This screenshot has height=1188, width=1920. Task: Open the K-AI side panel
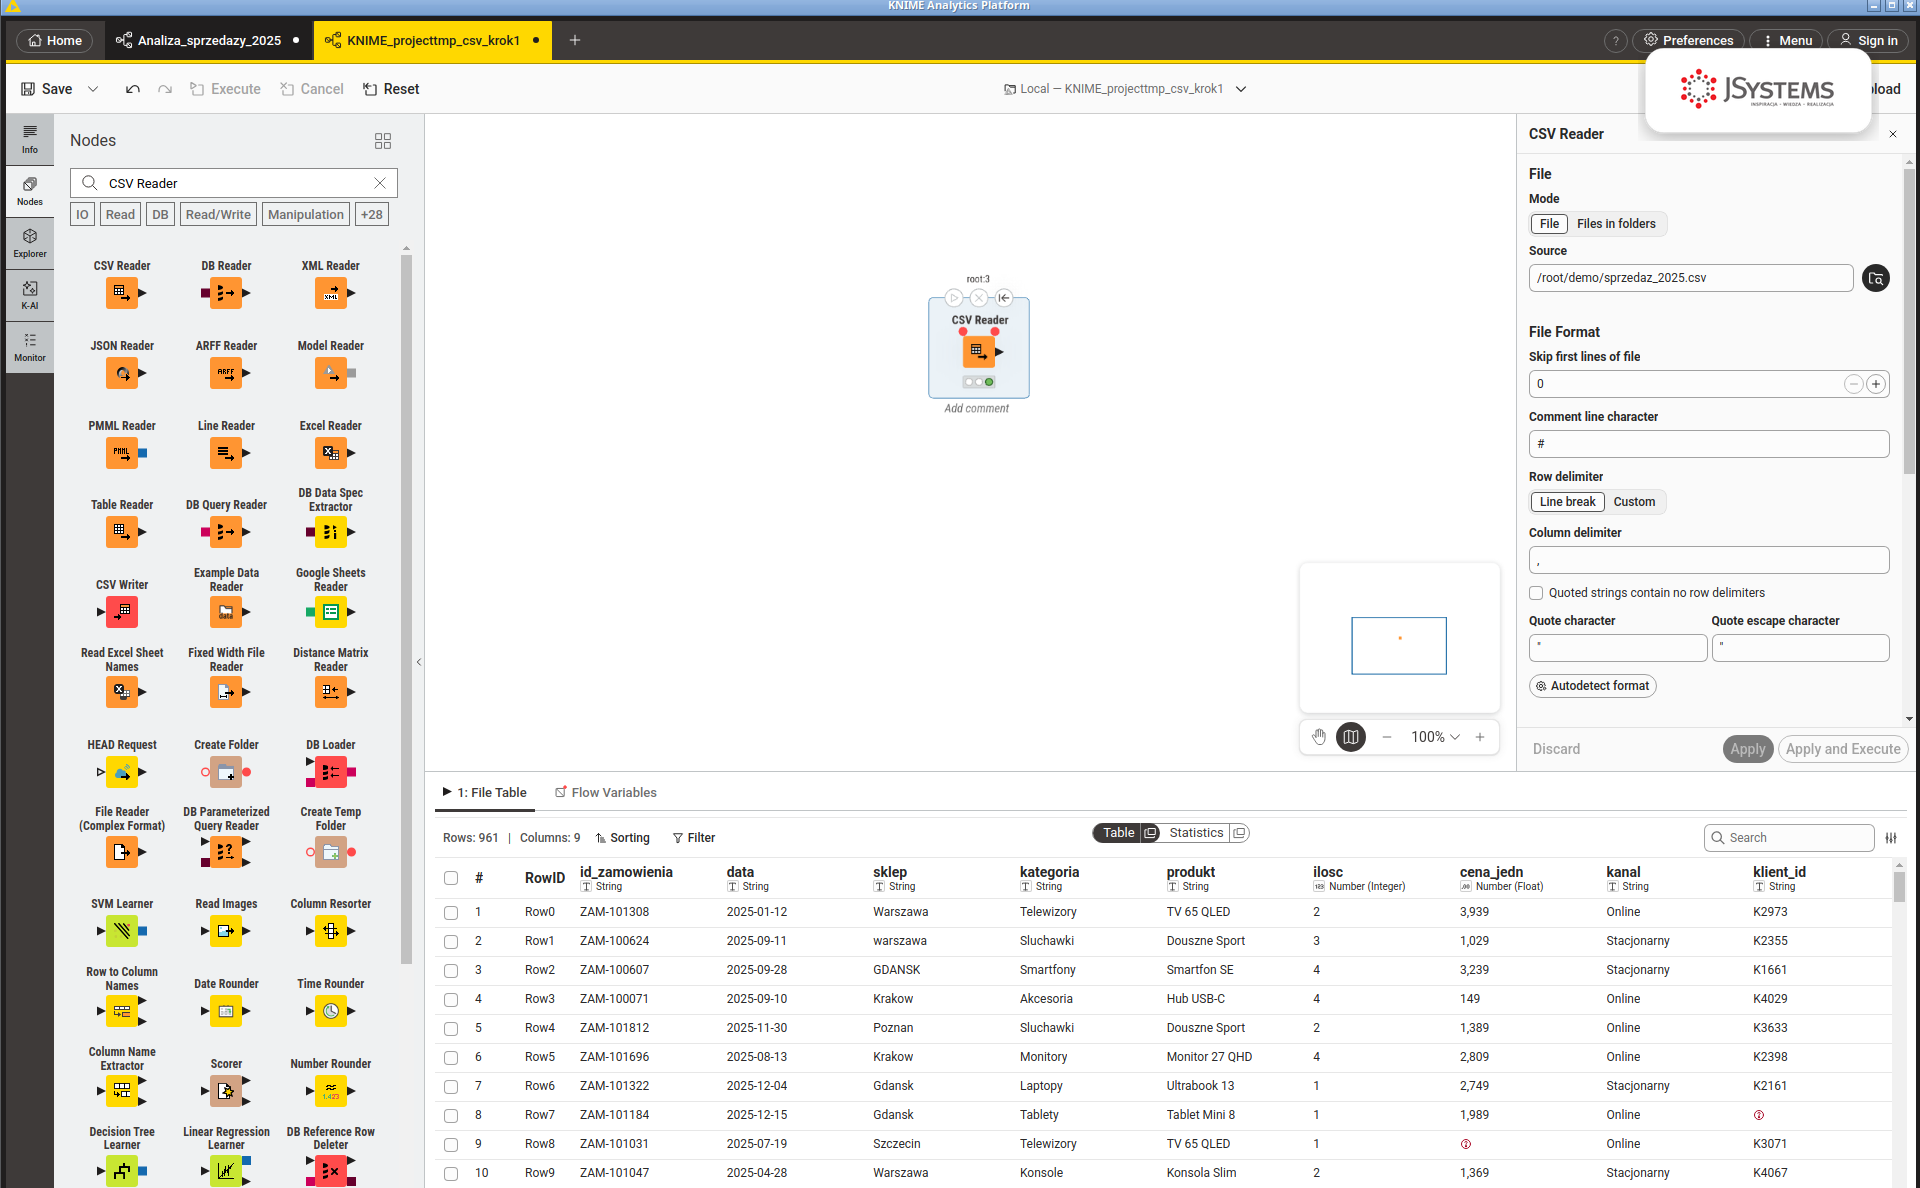[30, 295]
